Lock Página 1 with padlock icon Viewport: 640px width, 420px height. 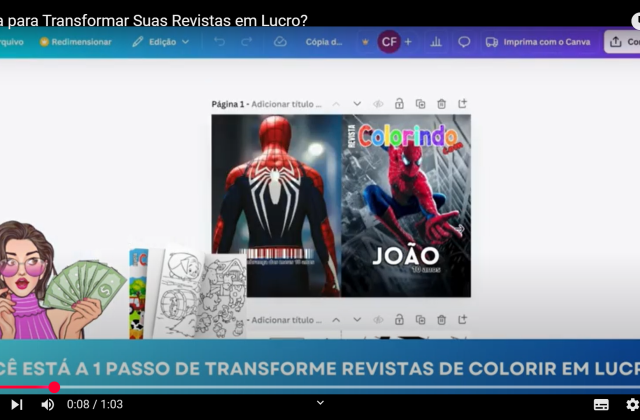click(399, 104)
